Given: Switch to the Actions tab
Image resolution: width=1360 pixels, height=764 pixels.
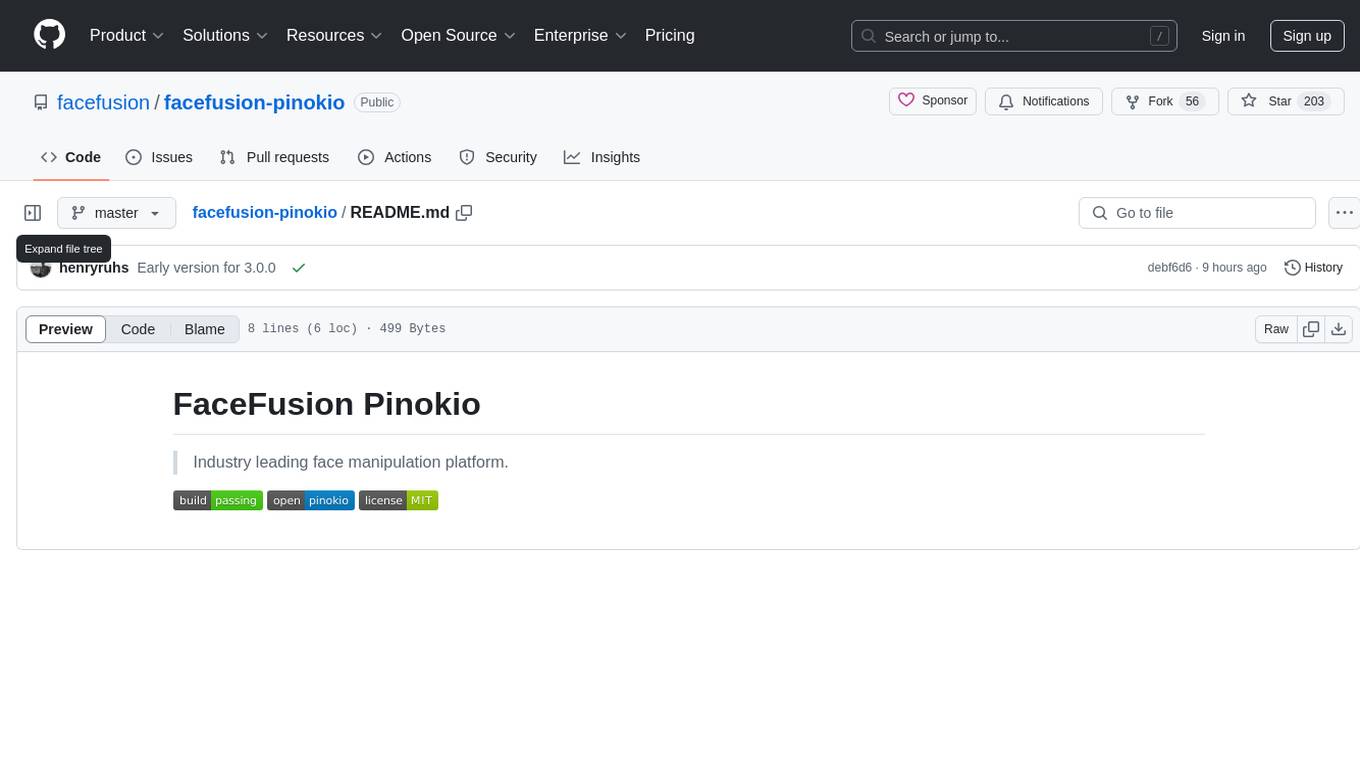Looking at the screenshot, I should click(x=394, y=157).
